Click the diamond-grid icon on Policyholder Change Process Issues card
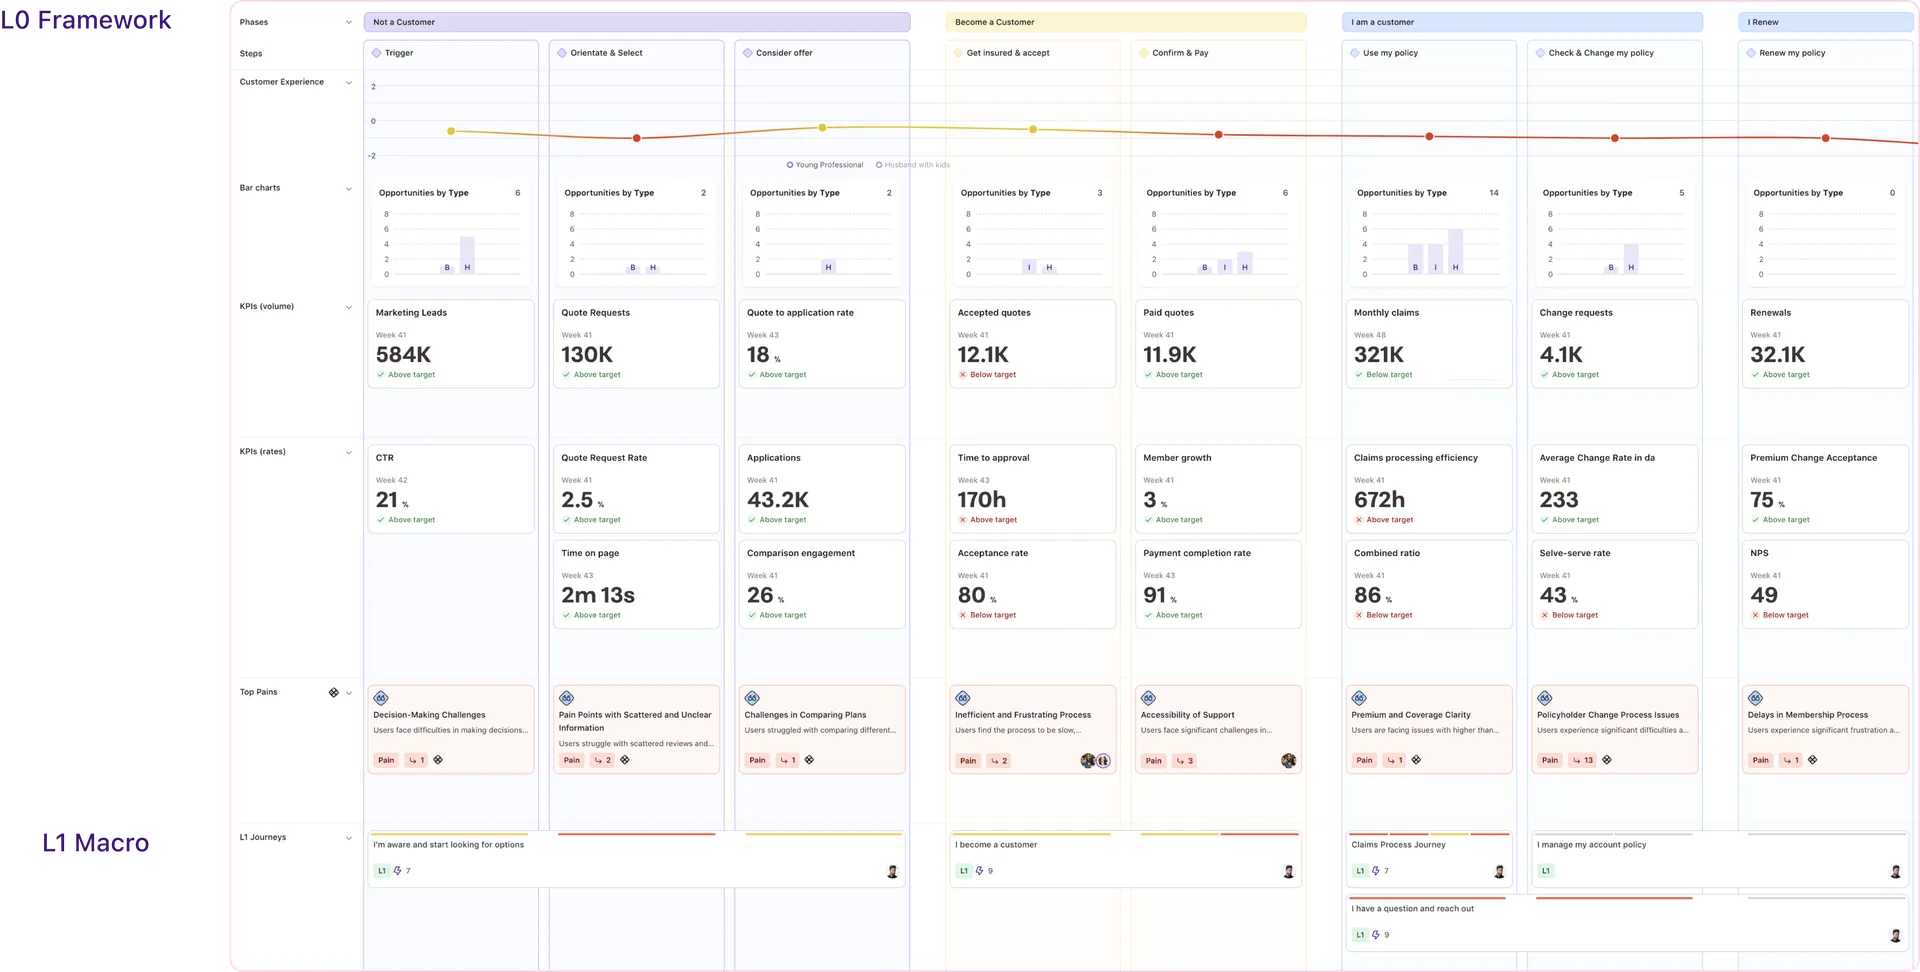The width and height of the screenshot is (1920, 972). (1607, 760)
